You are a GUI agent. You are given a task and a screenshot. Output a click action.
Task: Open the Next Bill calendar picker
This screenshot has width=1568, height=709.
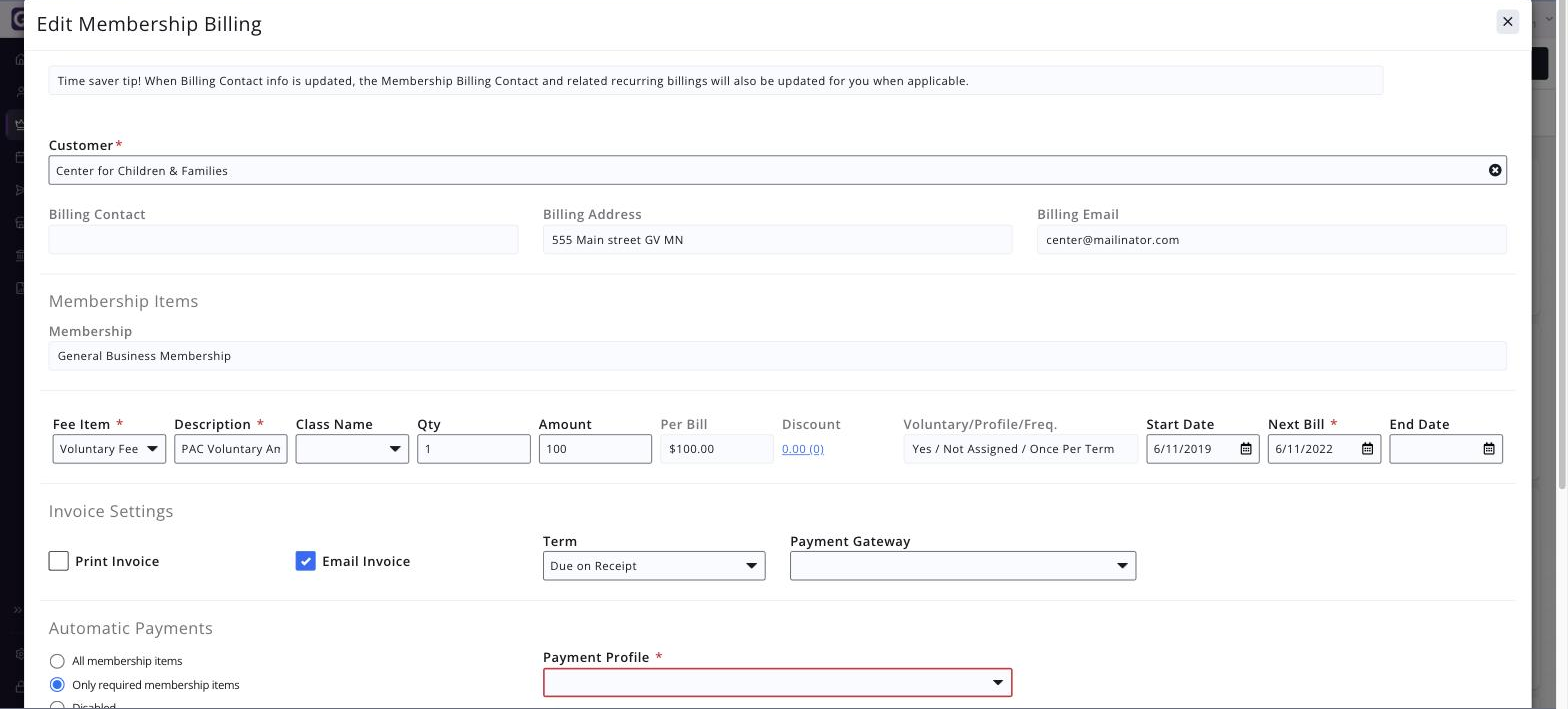pyautogui.click(x=1367, y=449)
